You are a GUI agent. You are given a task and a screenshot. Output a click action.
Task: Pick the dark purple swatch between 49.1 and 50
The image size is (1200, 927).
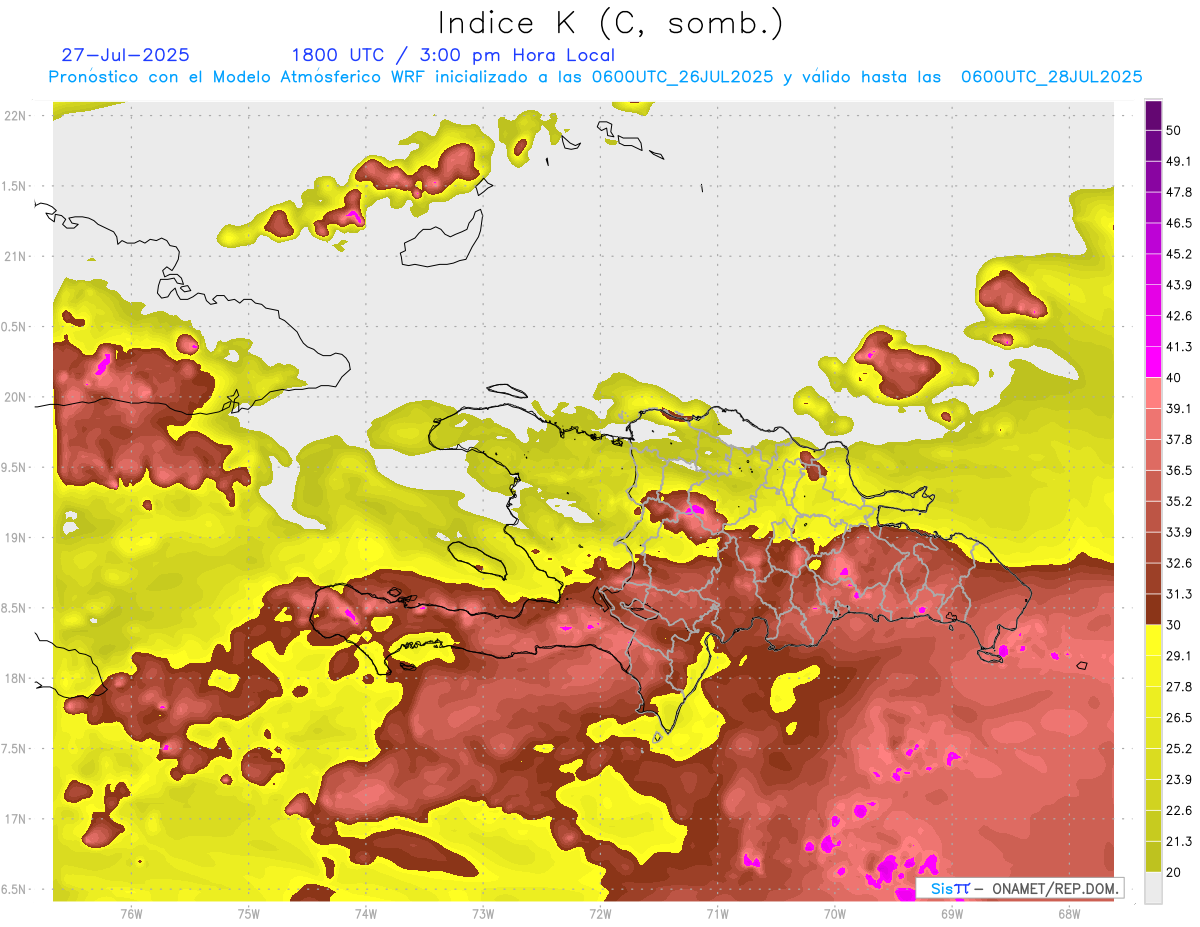point(1153,146)
